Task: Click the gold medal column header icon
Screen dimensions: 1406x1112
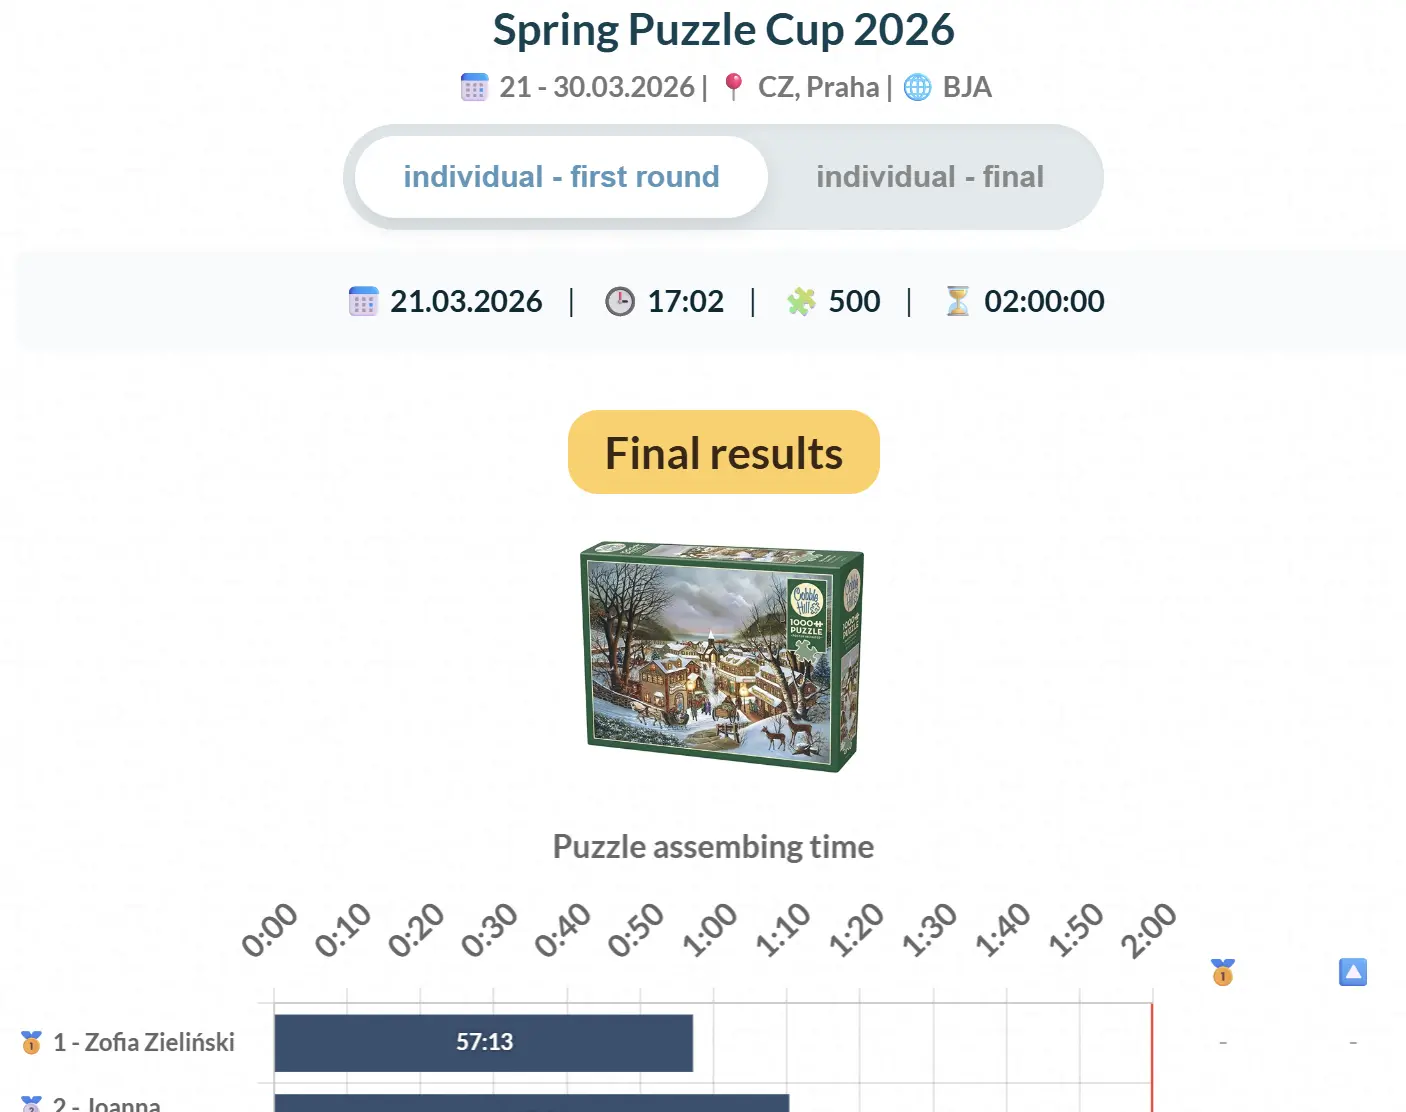Action: click(1222, 972)
